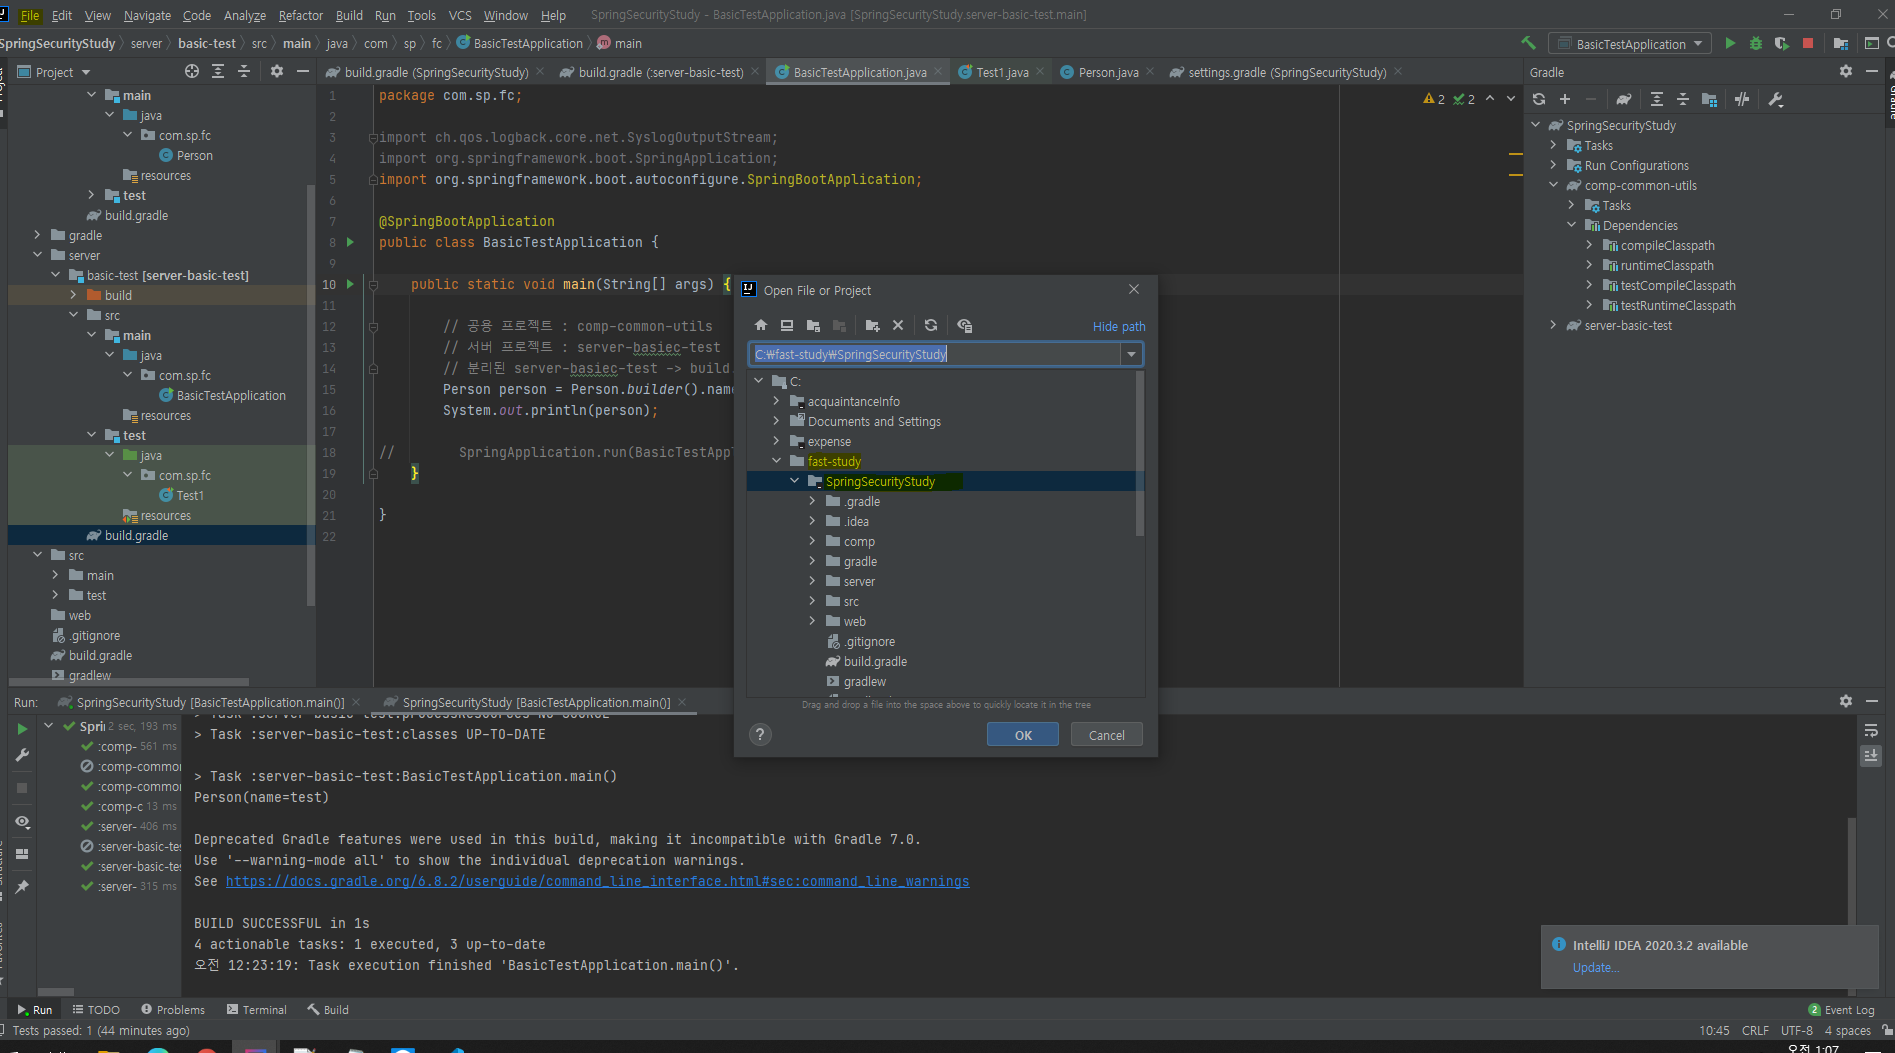Go to home directory in Open File dialog
Screen dimensions: 1895x1053
[x=761, y=326]
